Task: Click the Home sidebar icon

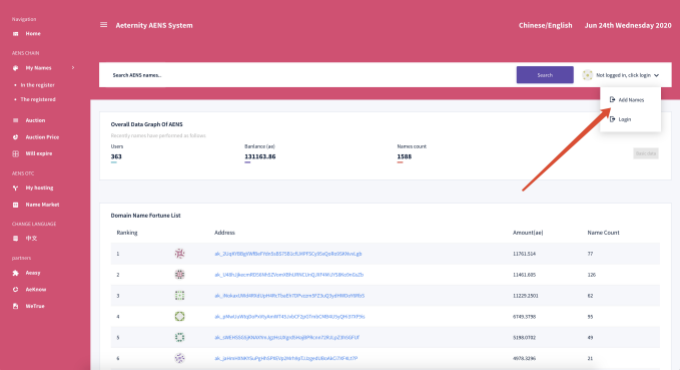Action: tap(16, 33)
